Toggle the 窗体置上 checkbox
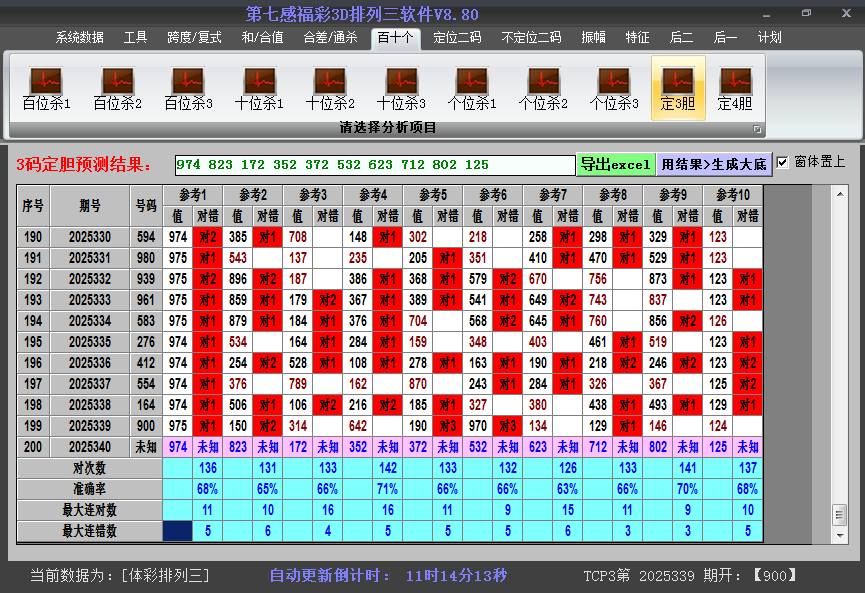Screen dimensions: 865x593 coord(783,162)
